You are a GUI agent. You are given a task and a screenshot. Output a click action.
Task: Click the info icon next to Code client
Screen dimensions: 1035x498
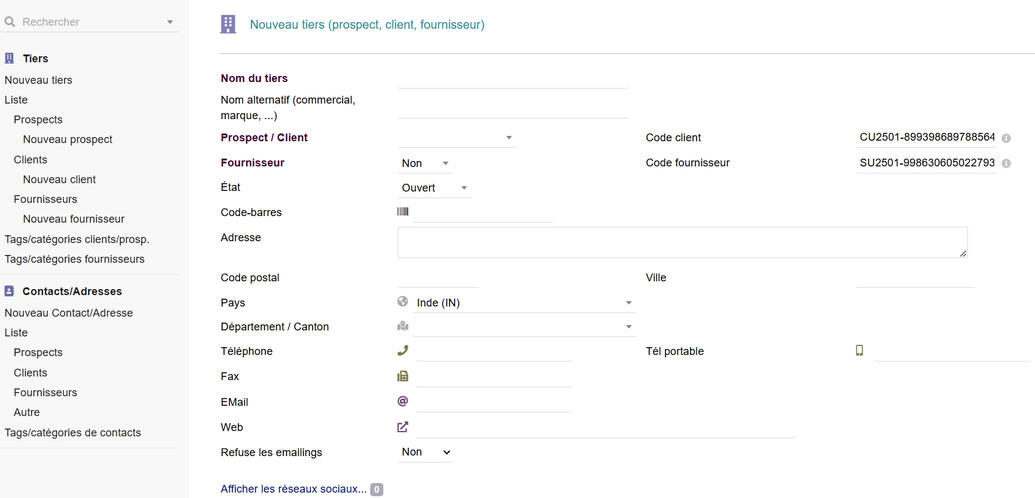(1006, 138)
